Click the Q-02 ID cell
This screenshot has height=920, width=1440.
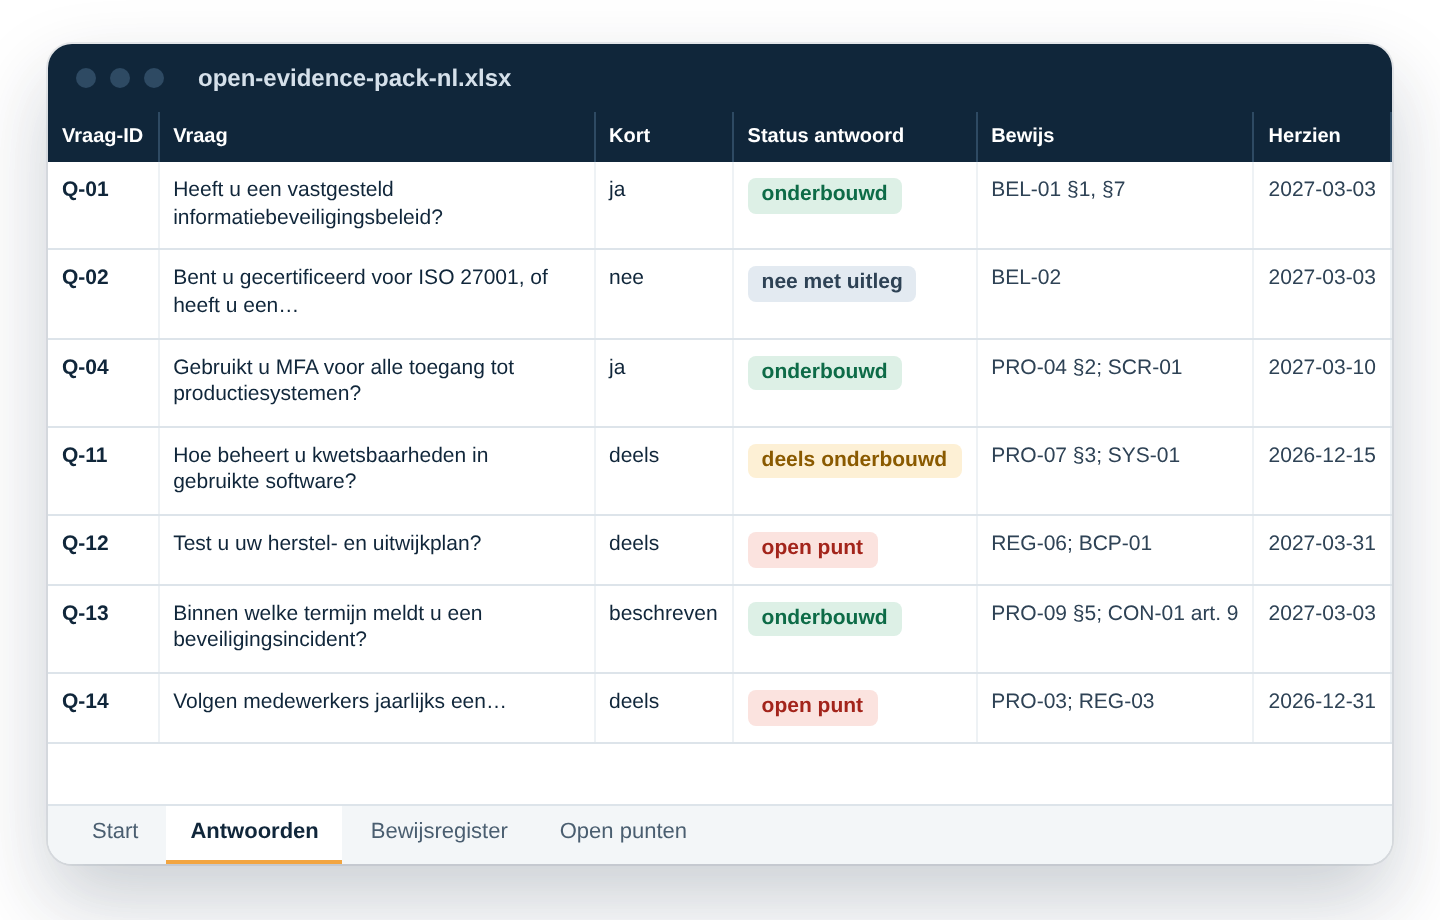103,294
